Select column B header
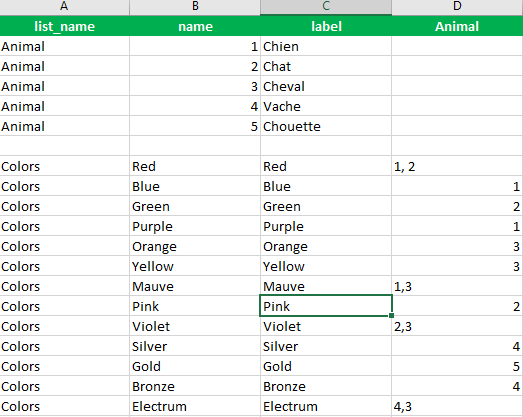 [195, 7]
